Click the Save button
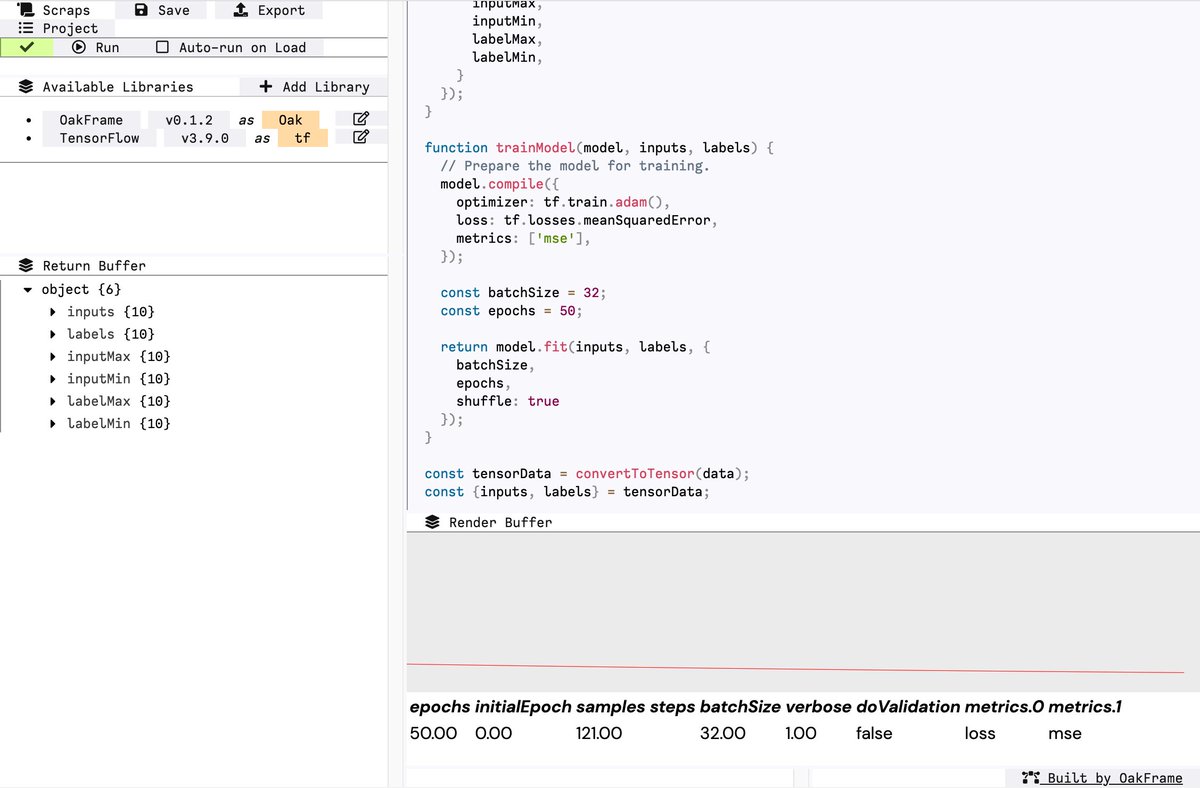Viewport: 1200px width, 788px height. (161, 10)
